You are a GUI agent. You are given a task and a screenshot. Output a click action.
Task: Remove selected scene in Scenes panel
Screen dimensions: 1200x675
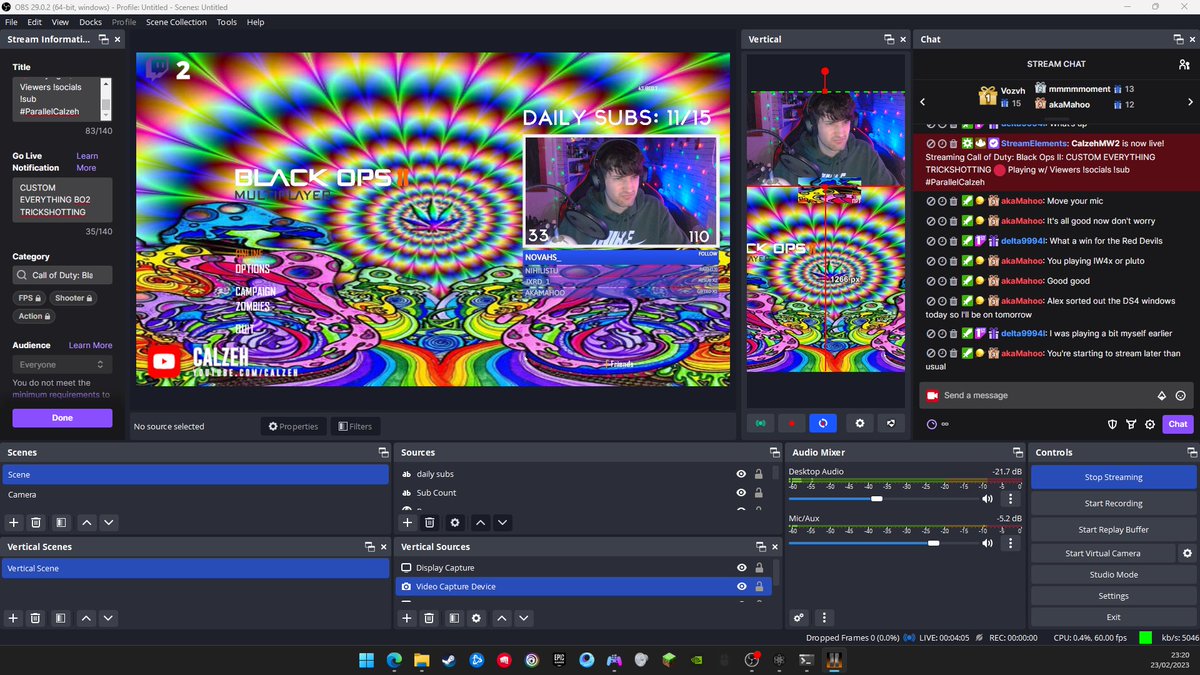pyautogui.click(x=36, y=522)
